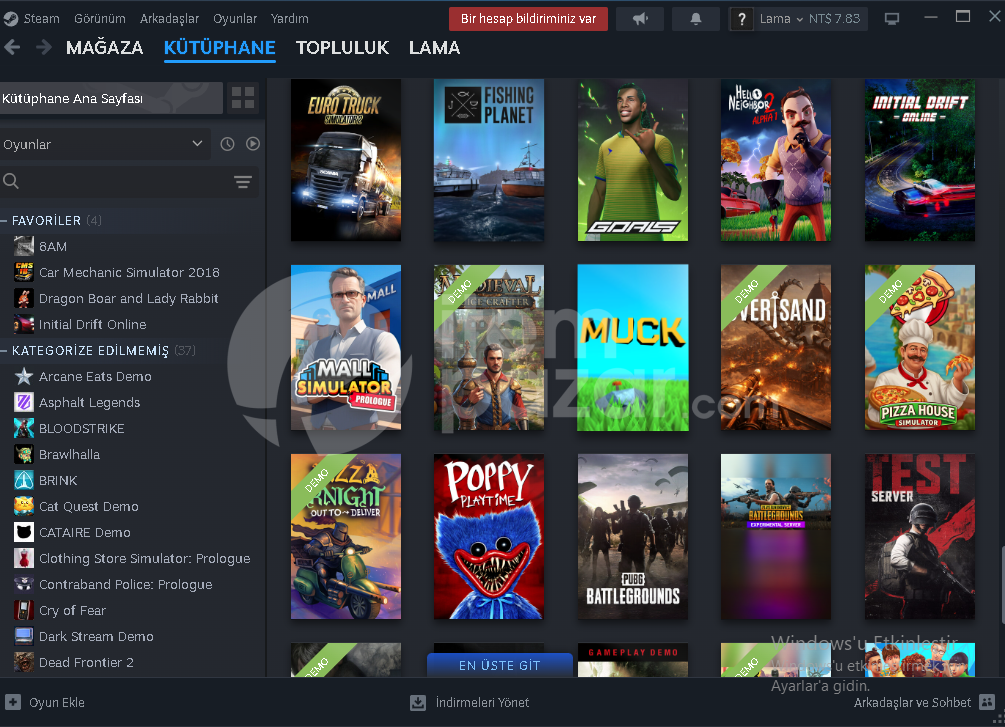Click the Steam logo icon
The width and height of the screenshot is (1005, 727).
(x=10, y=19)
